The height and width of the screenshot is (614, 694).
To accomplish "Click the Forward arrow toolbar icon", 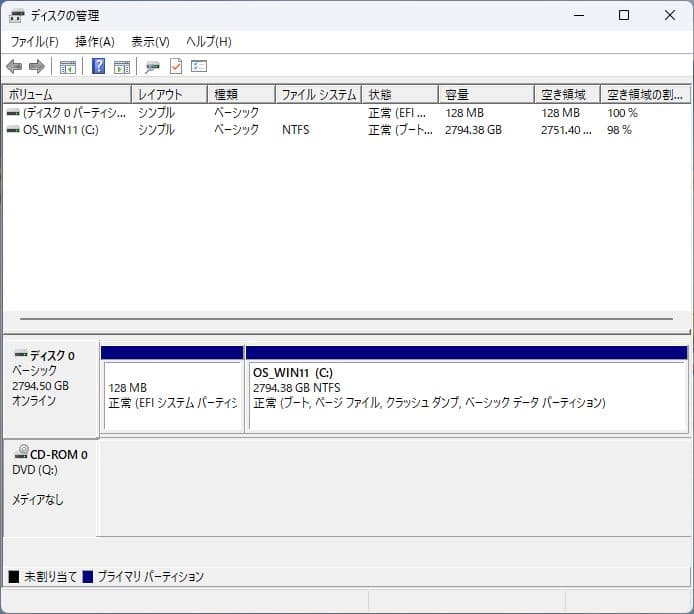I will click(37, 67).
